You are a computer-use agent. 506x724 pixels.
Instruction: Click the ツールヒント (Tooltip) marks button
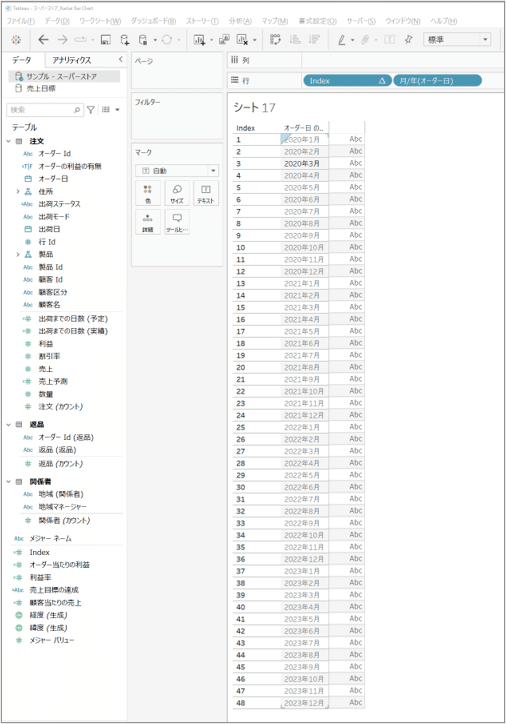tap(177, 222)
